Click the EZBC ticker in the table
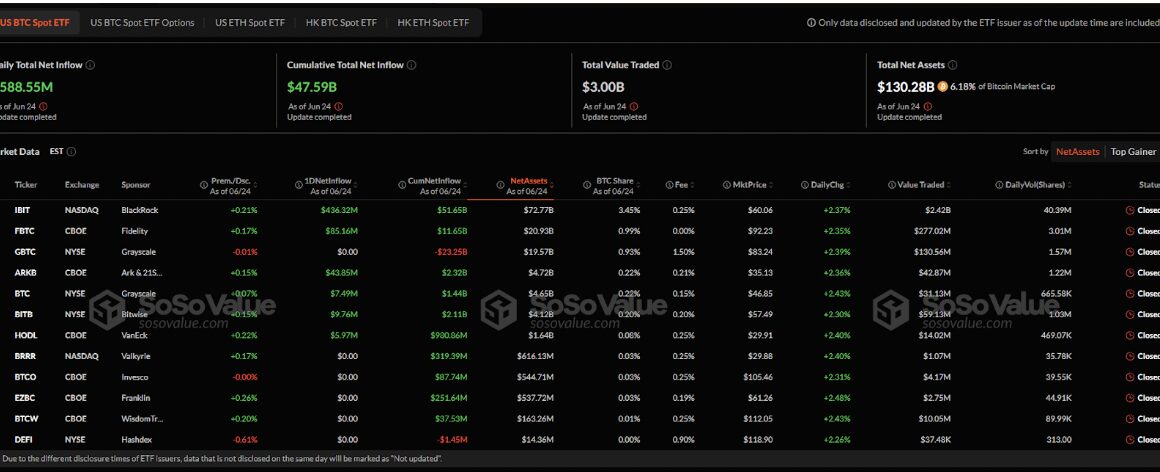Viewport: 1160px width, 472px height. tap(25, 397)
